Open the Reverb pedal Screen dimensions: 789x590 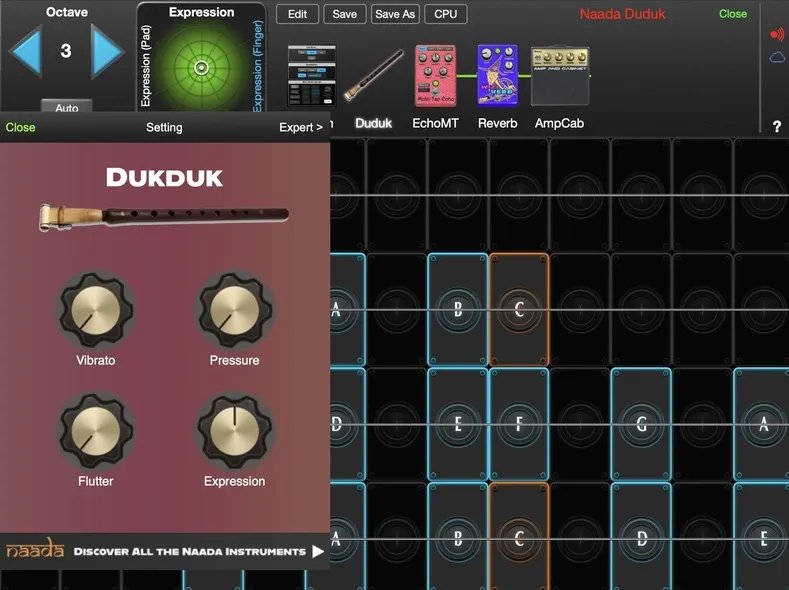(x=498, y=75)
